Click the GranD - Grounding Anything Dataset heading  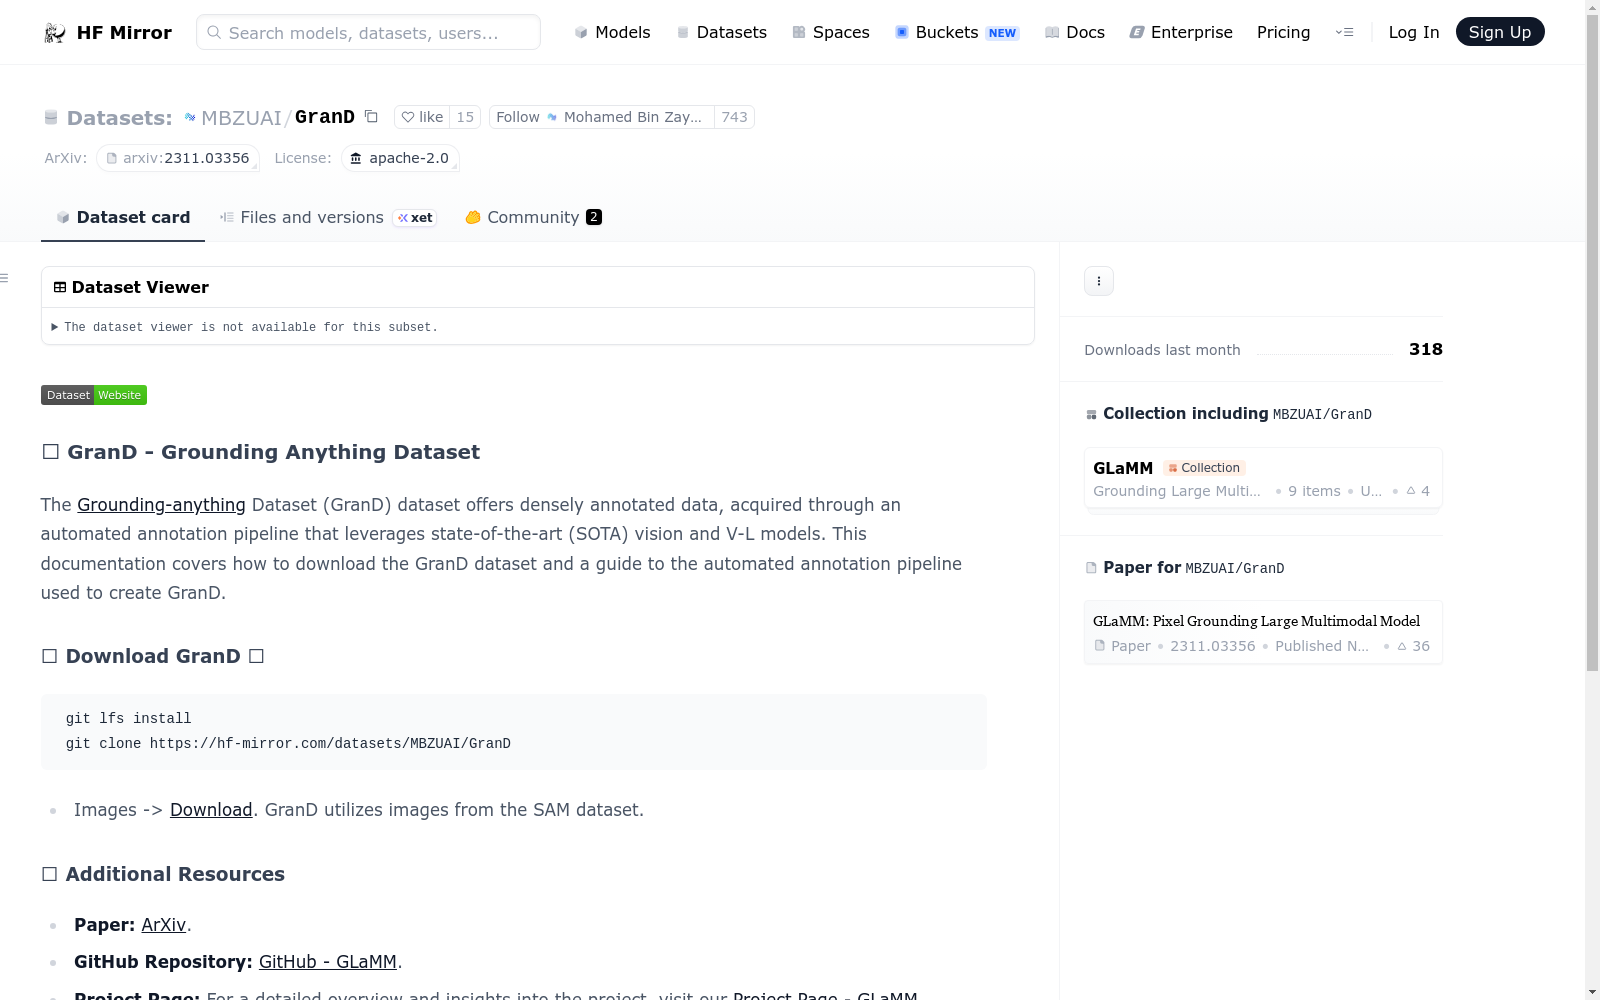260,452
